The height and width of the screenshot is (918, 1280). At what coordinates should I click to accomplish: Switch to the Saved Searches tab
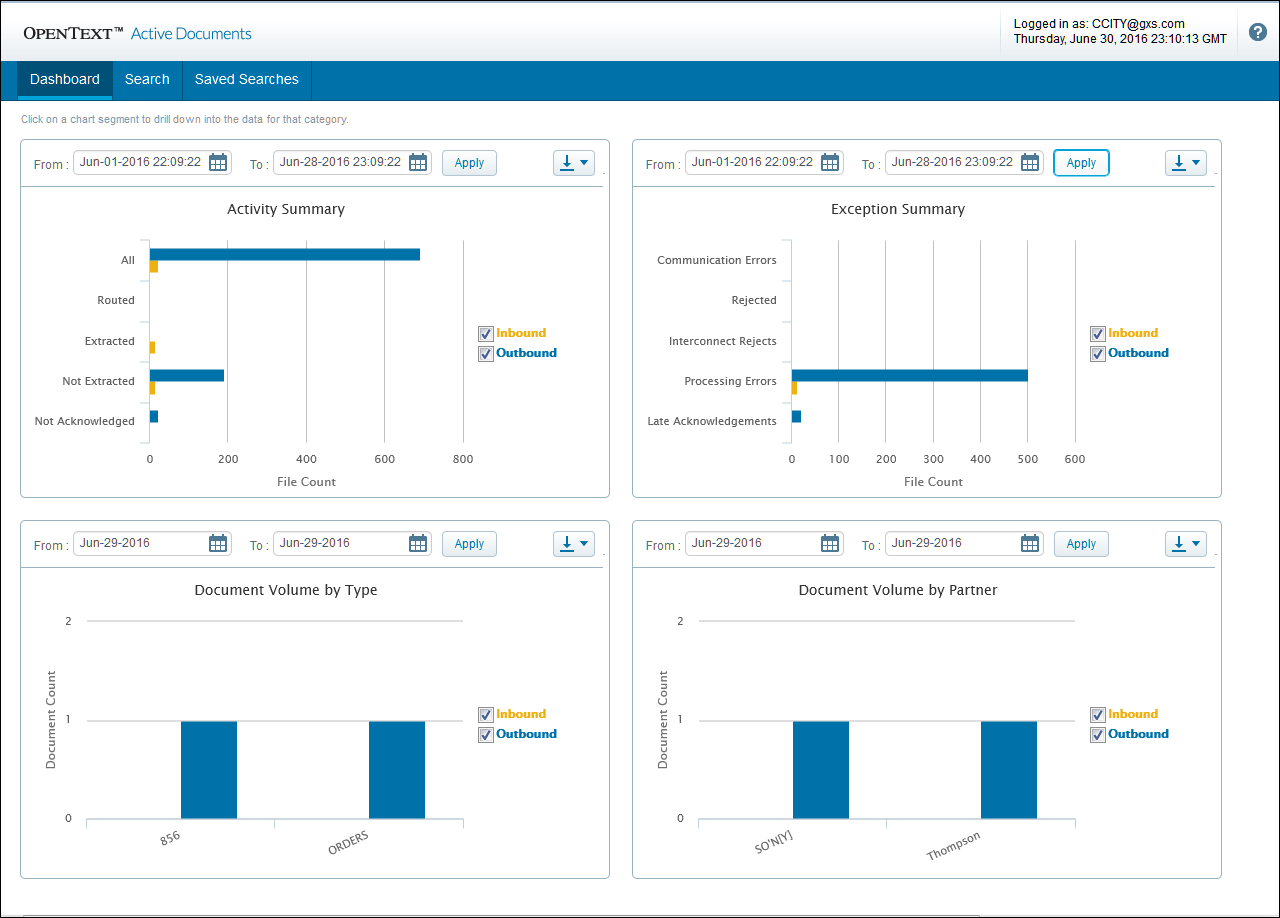click(246, 80)
